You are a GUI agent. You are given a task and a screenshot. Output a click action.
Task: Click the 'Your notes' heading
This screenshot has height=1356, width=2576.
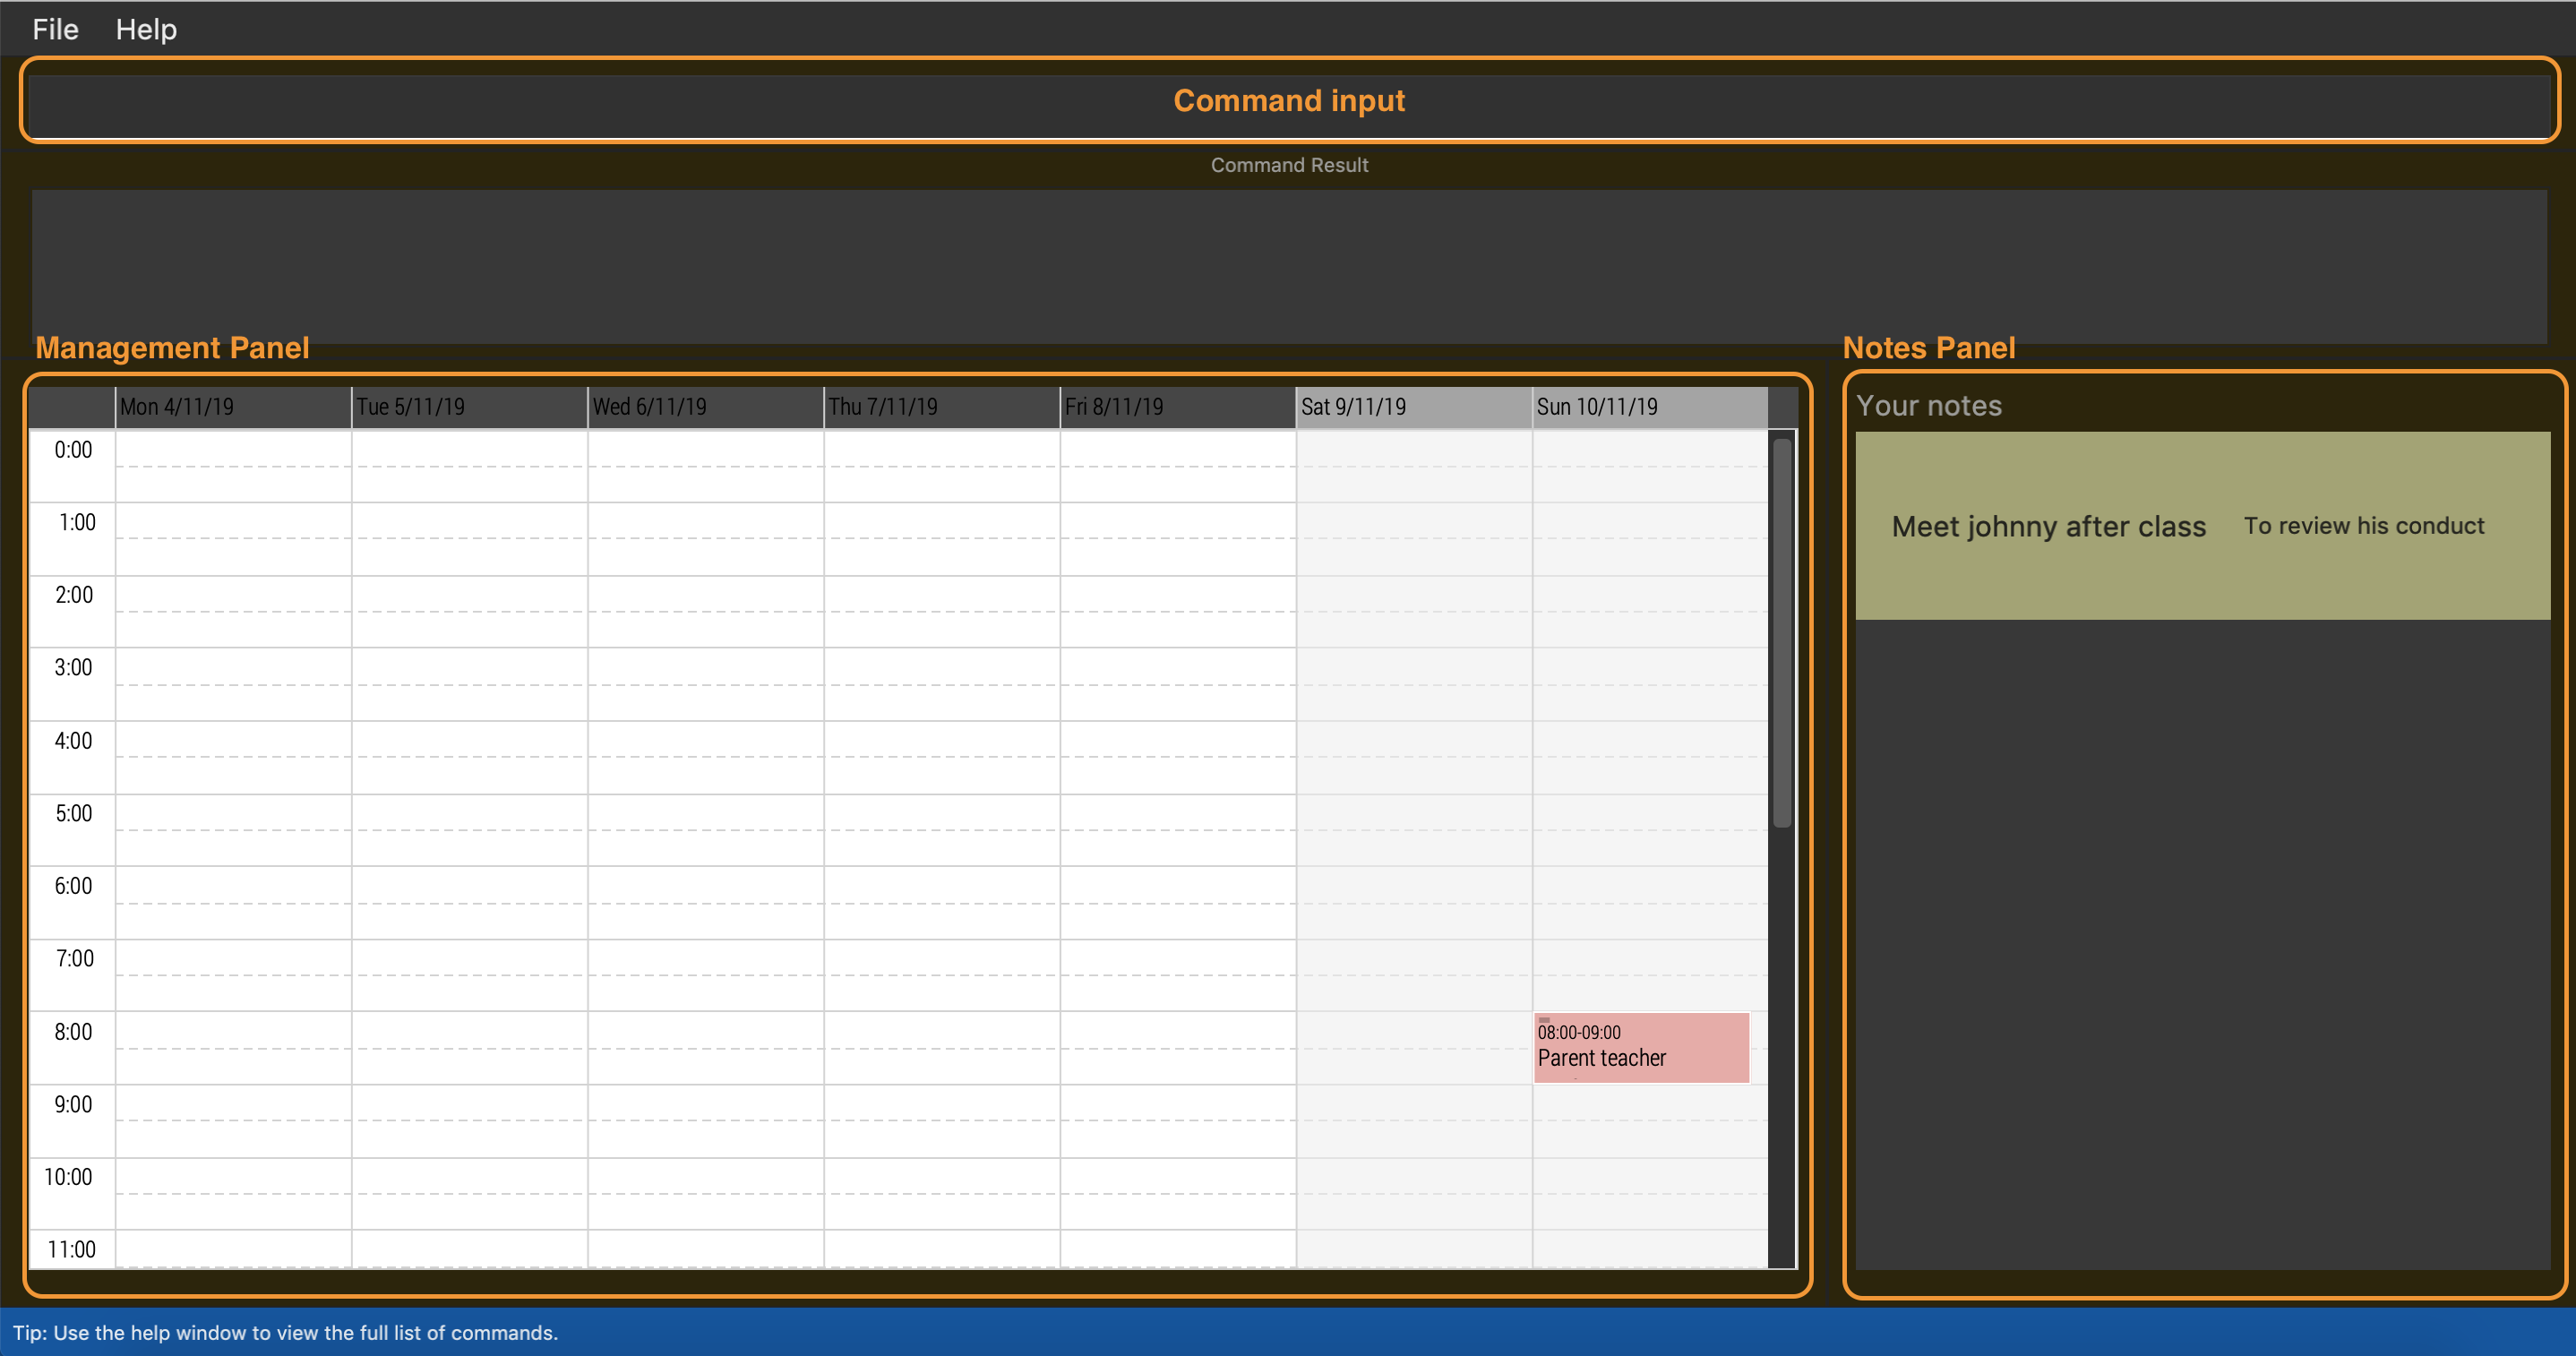(1929, 405)
